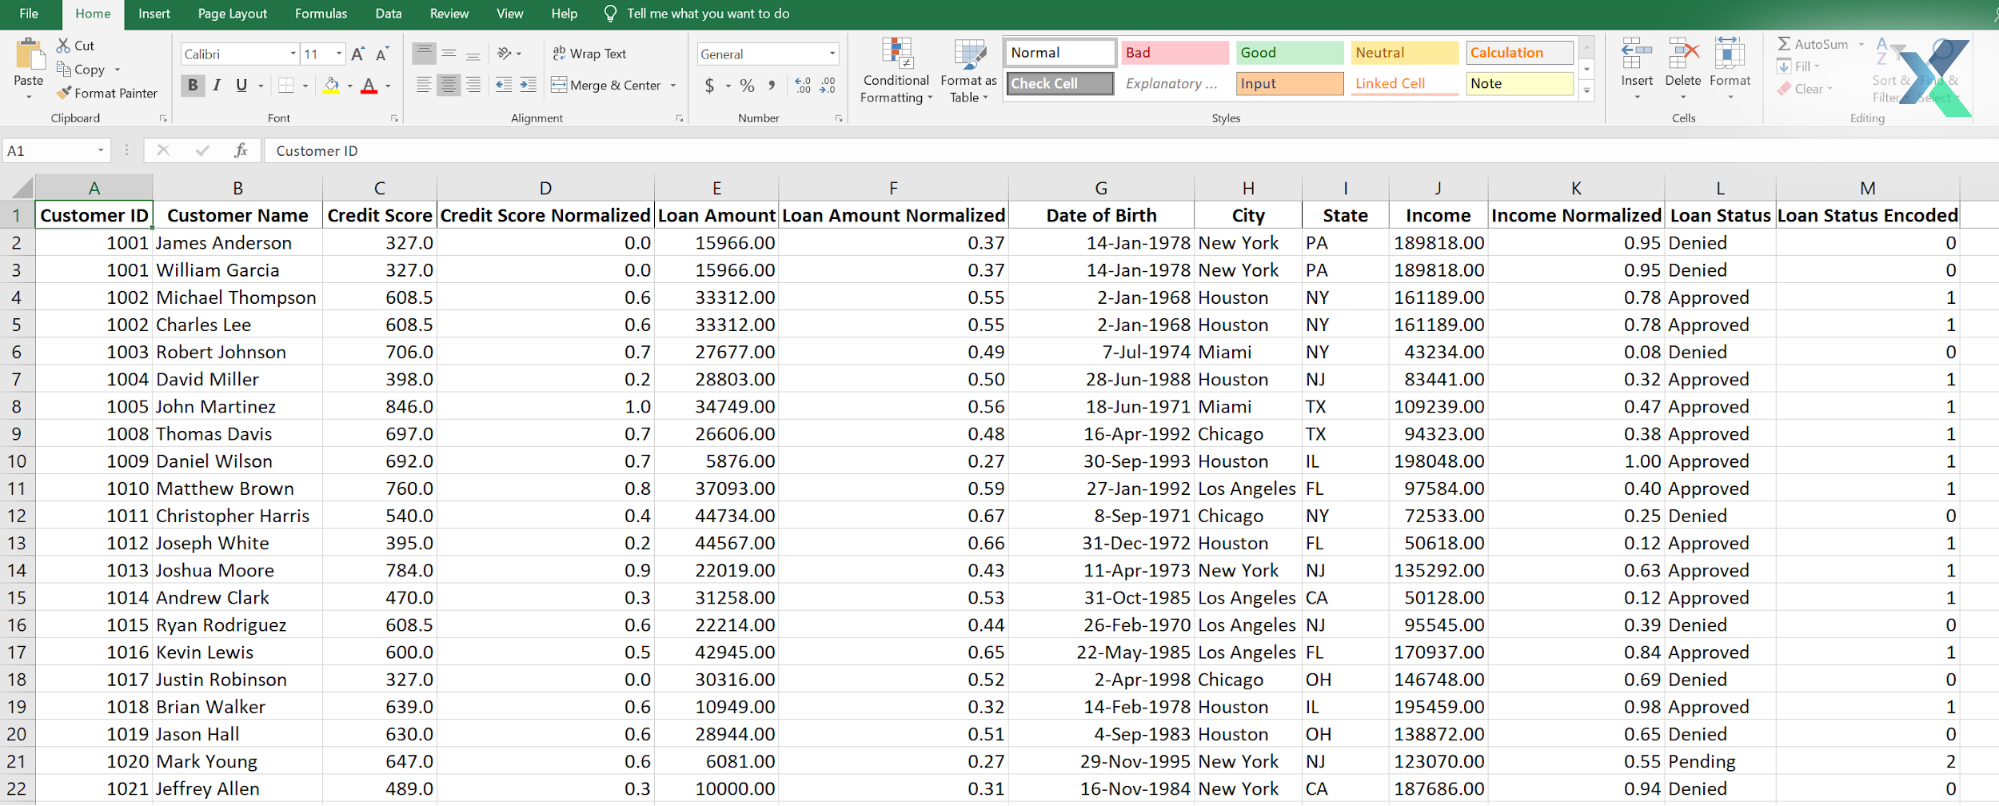This screenshot has height=806, width=1999.
Task: Toggle Underline formatting
Action: tap(241, 86)
